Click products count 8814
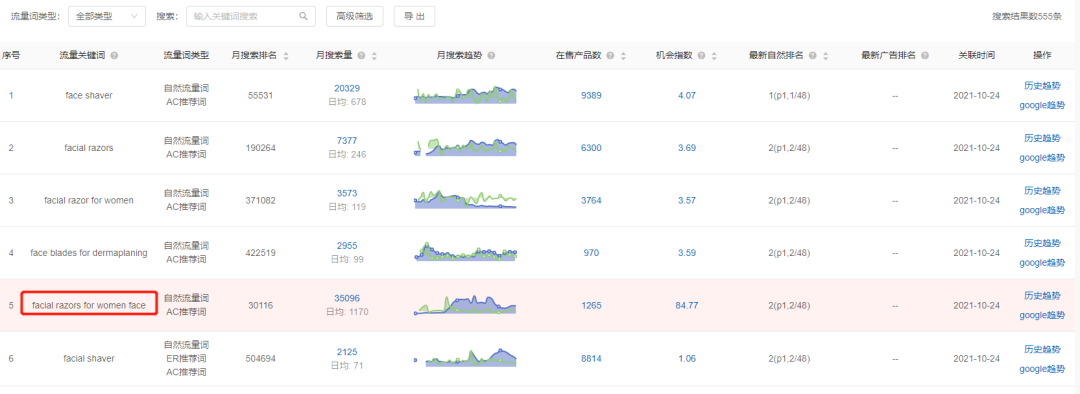The image size is (1080, 394). 592,358
